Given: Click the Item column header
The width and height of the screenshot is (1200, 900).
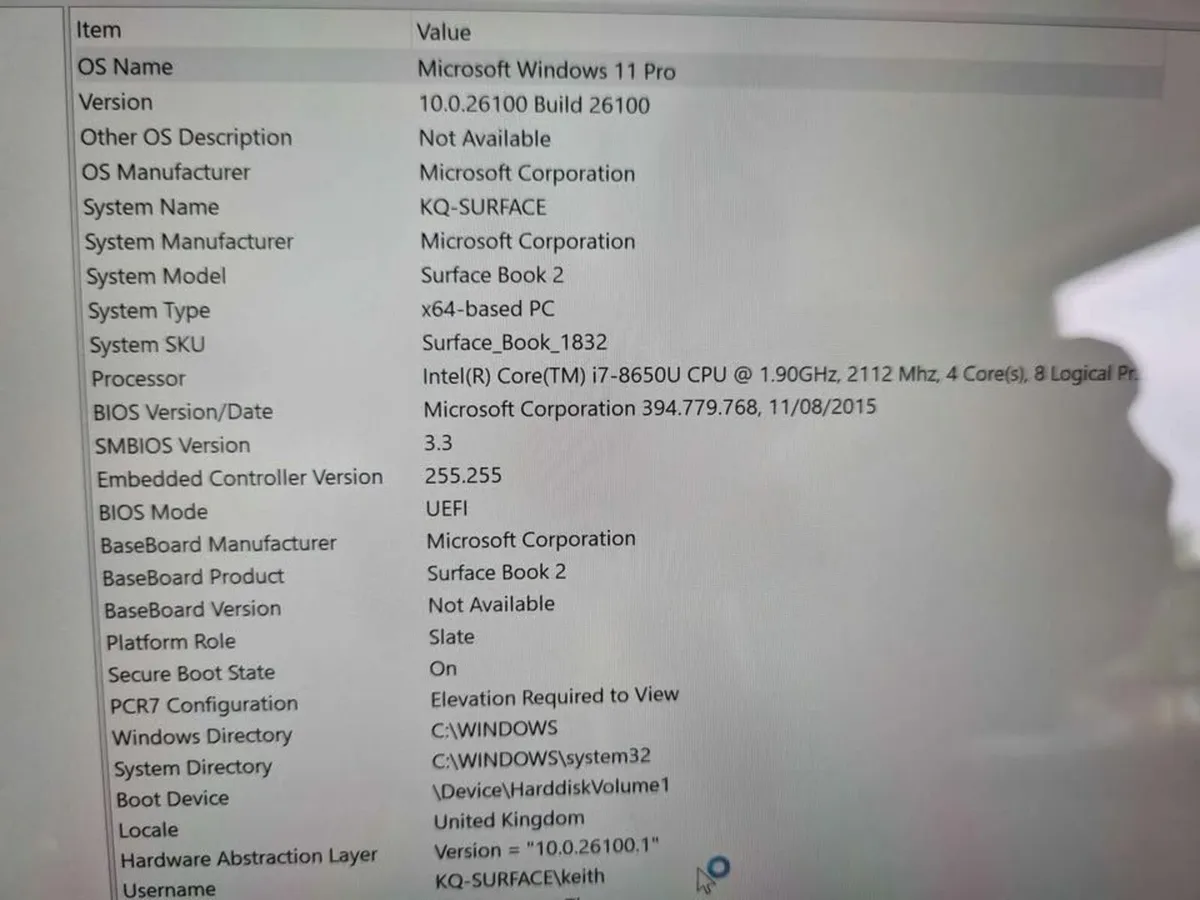Looking at the screenshot, I should [x=98, y=31].
